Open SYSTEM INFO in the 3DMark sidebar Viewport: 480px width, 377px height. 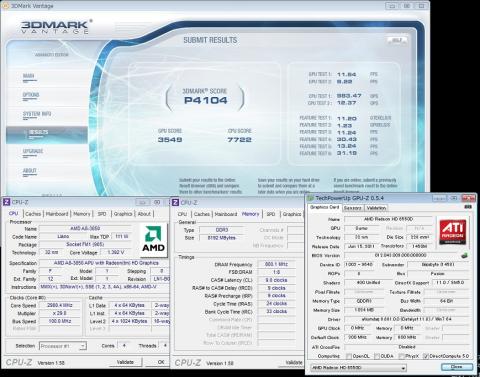[37, 114]
